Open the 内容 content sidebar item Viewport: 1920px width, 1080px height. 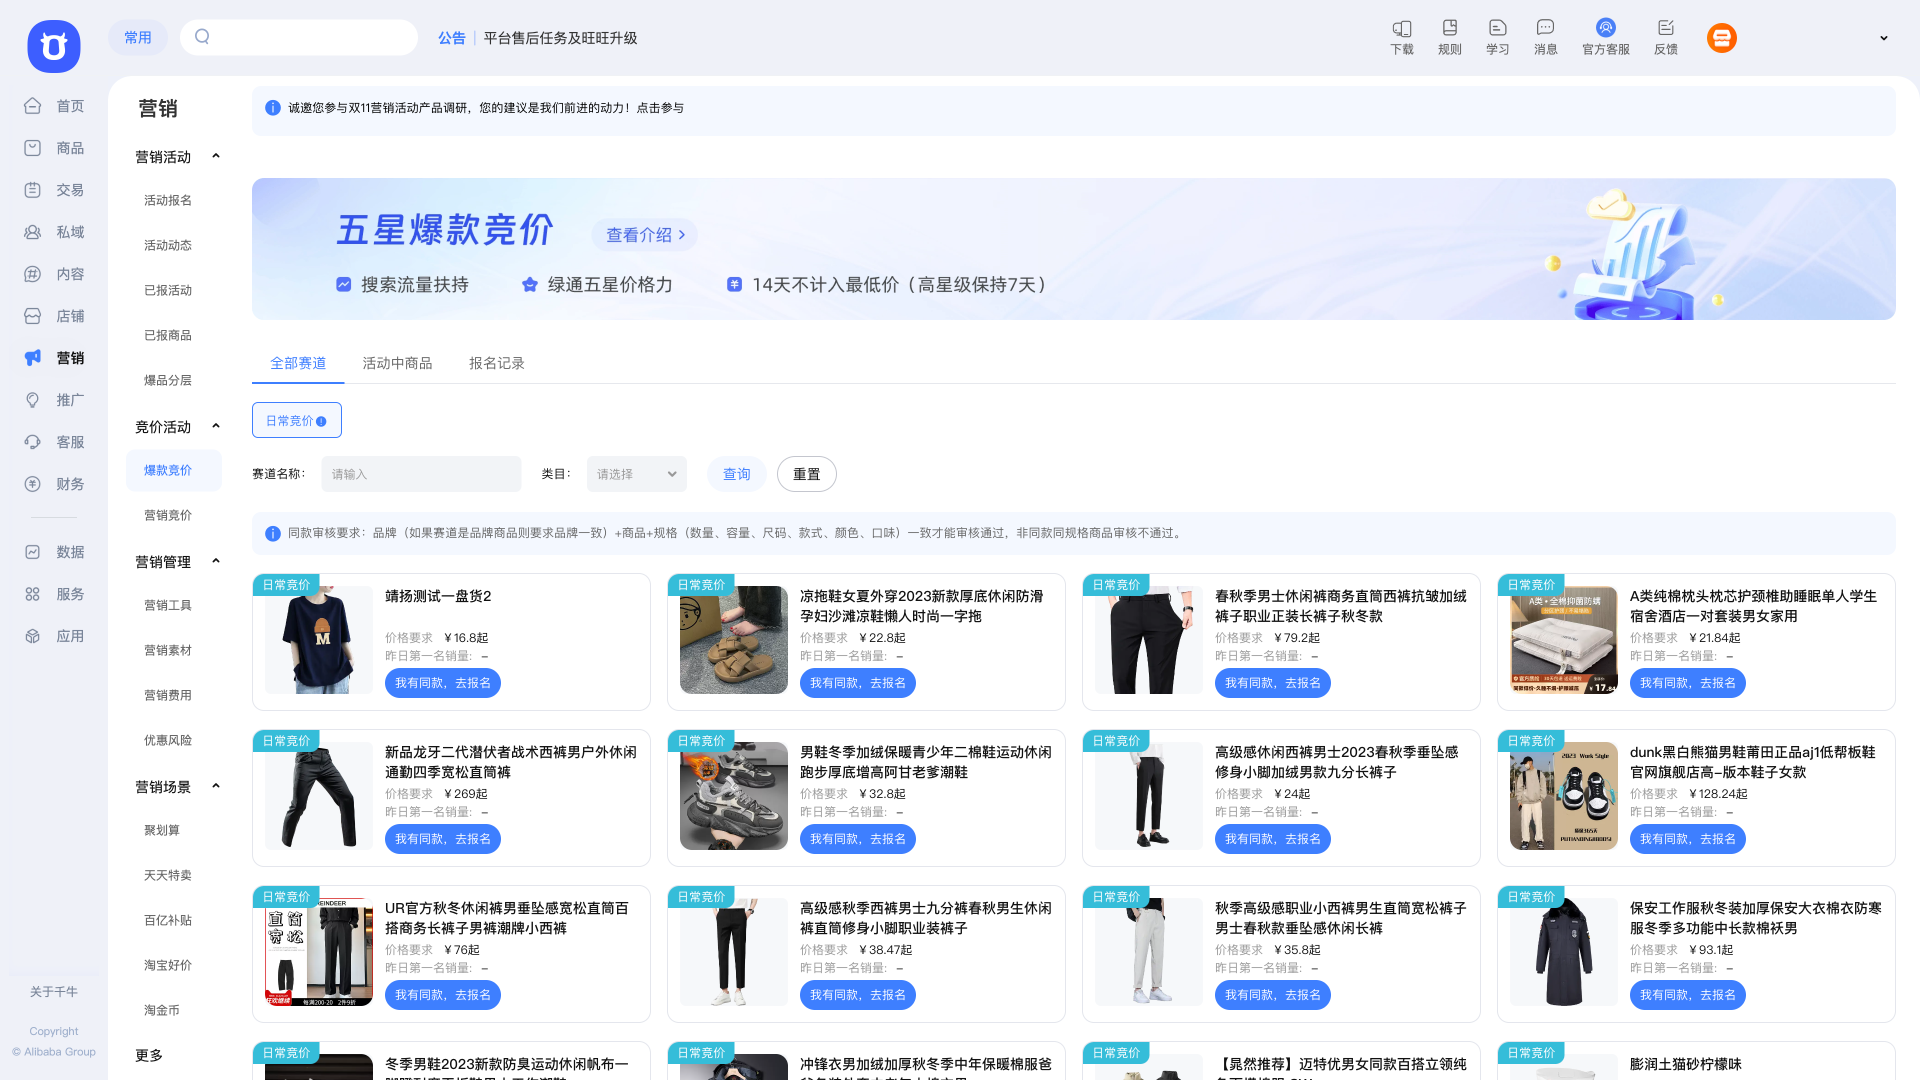tap(54, 274)
